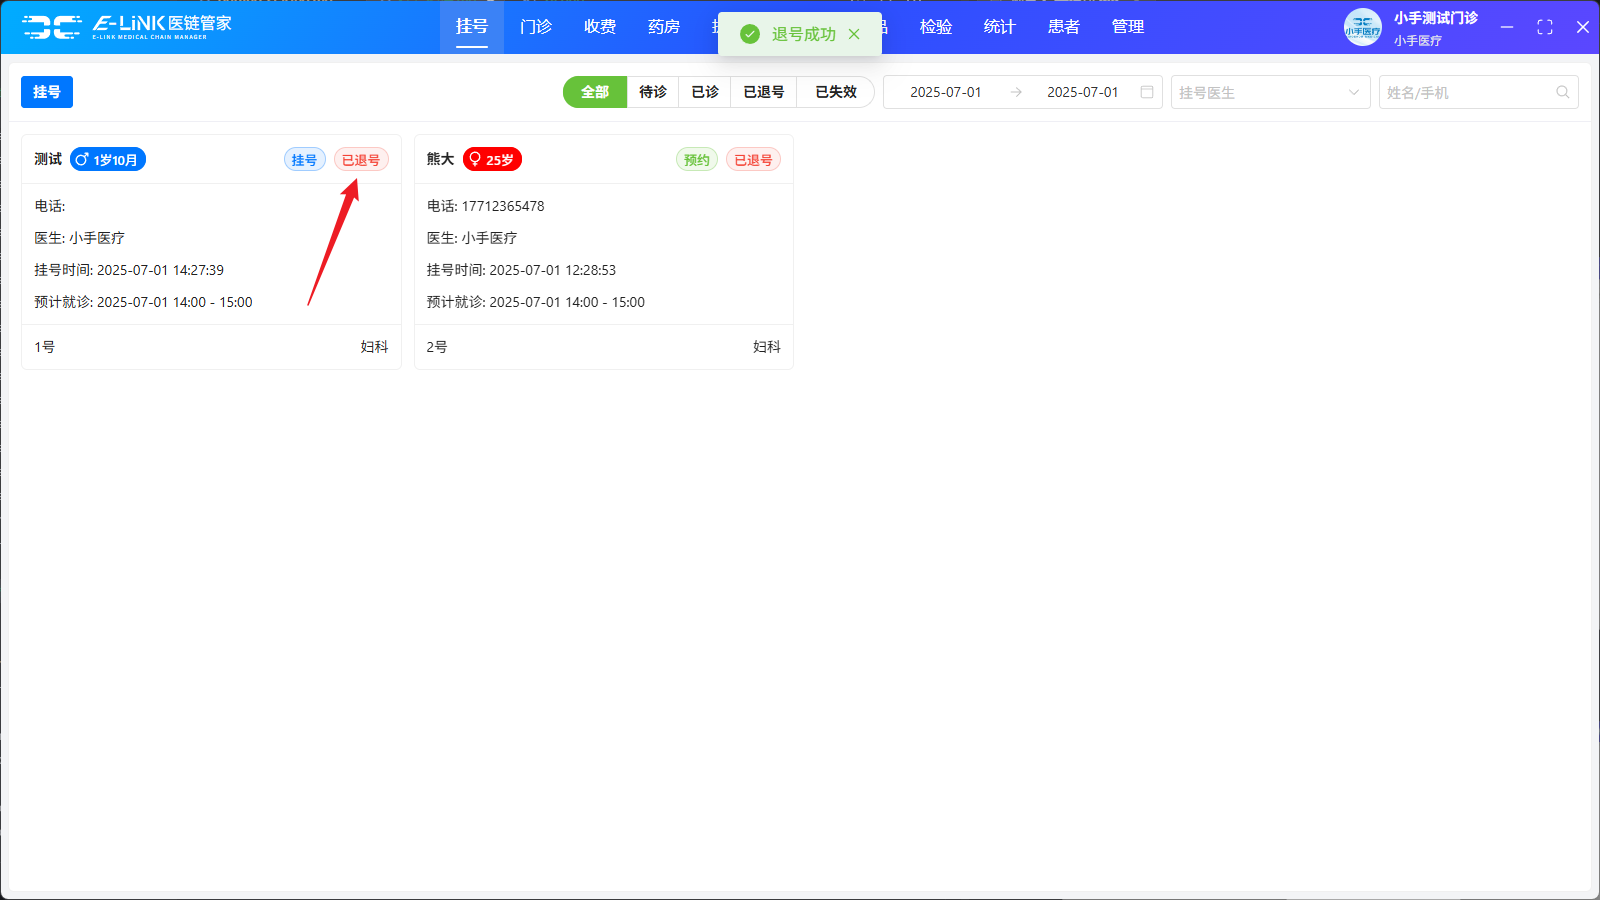Click the E-Link logo icon

(x=52, y=27)
